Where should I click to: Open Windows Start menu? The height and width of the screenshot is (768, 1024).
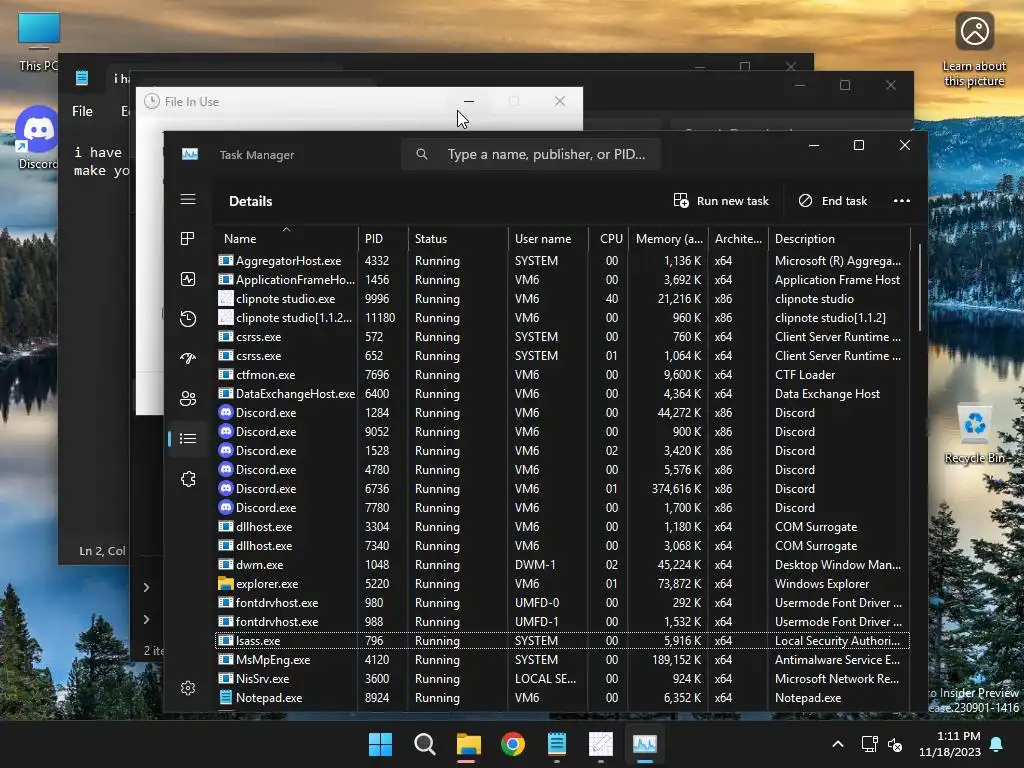tap(380, 744)
